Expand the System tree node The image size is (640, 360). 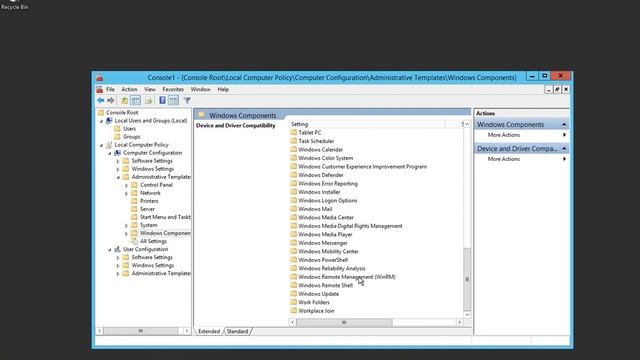(127, 225)
